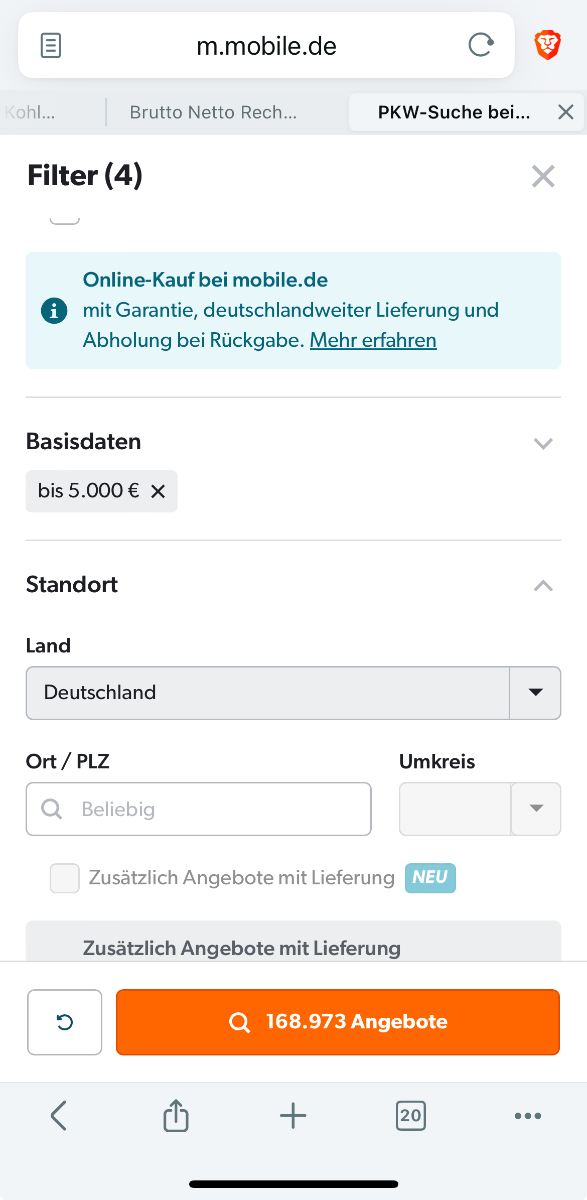The image size is (587, 1200).
Task: Expand the Basisdaten section
Action: (543, 443)
